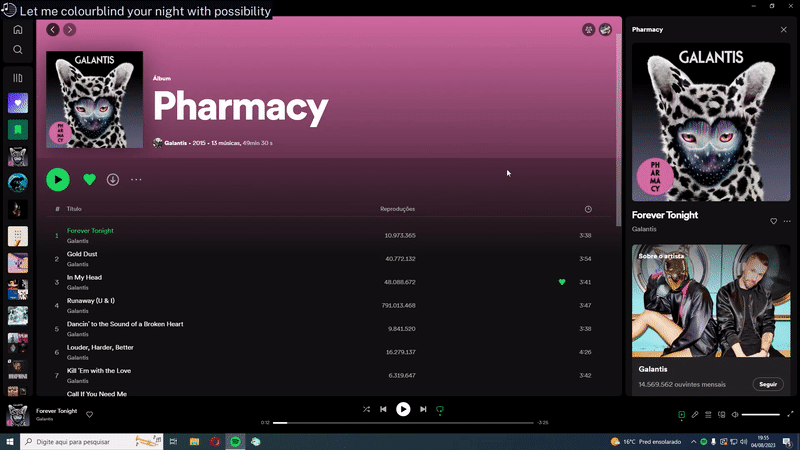
Task: Click Galantis under Forever Tonight in right panel
Action: pyautogui.click(x=644, y=229)
